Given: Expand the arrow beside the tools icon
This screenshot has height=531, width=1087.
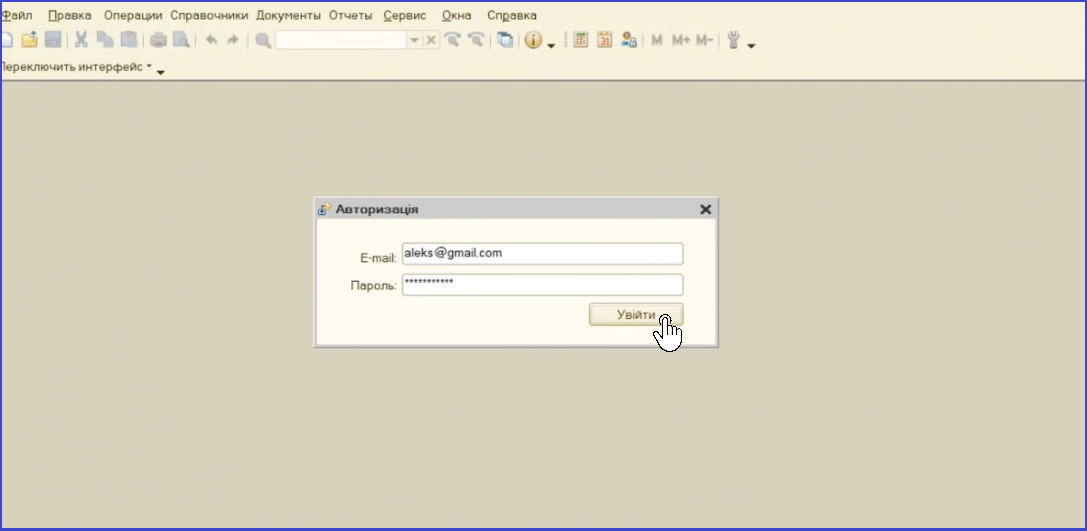Looking at the screenshot, I should (751, 46).
